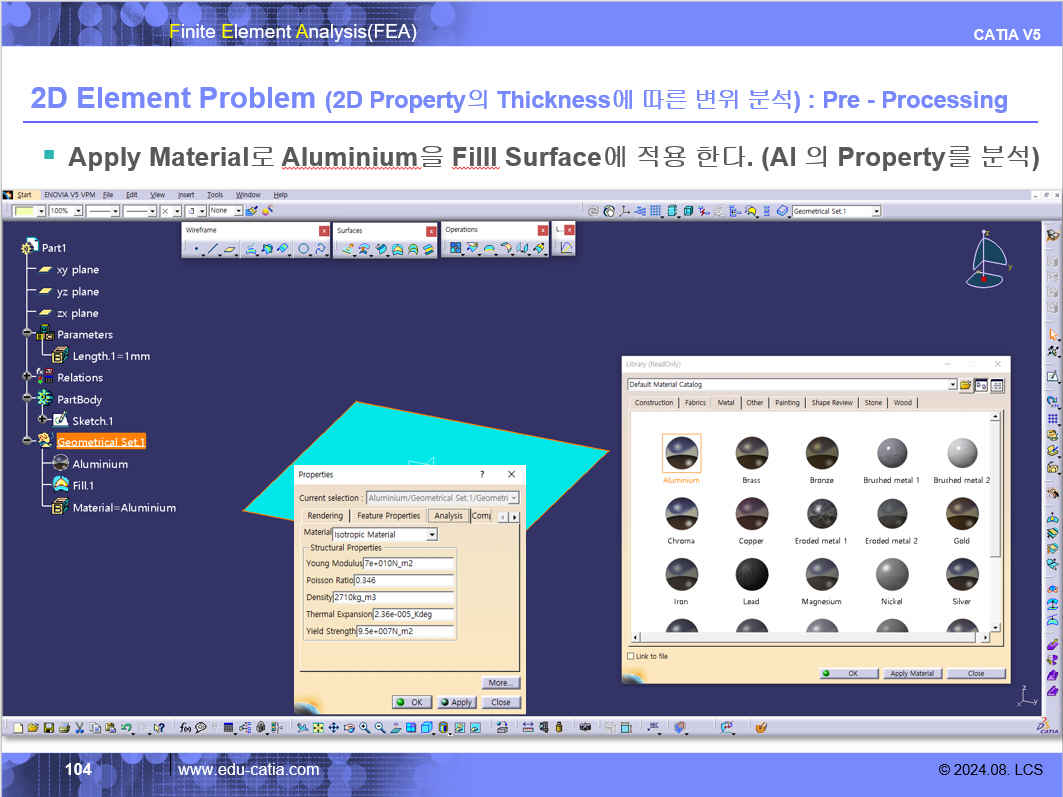Click the More... button in Properties
Image resolution: width=1063 pixels, height=797 pixels.
pyautogui.click(x=500, y=683)
